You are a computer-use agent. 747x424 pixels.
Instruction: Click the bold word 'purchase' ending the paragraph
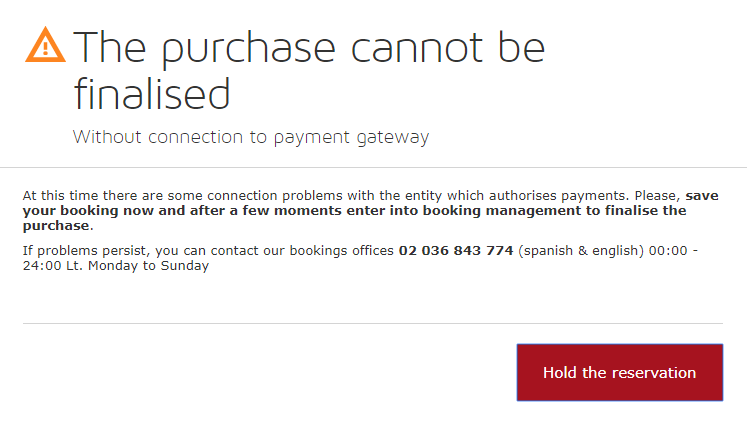[56, 226]
